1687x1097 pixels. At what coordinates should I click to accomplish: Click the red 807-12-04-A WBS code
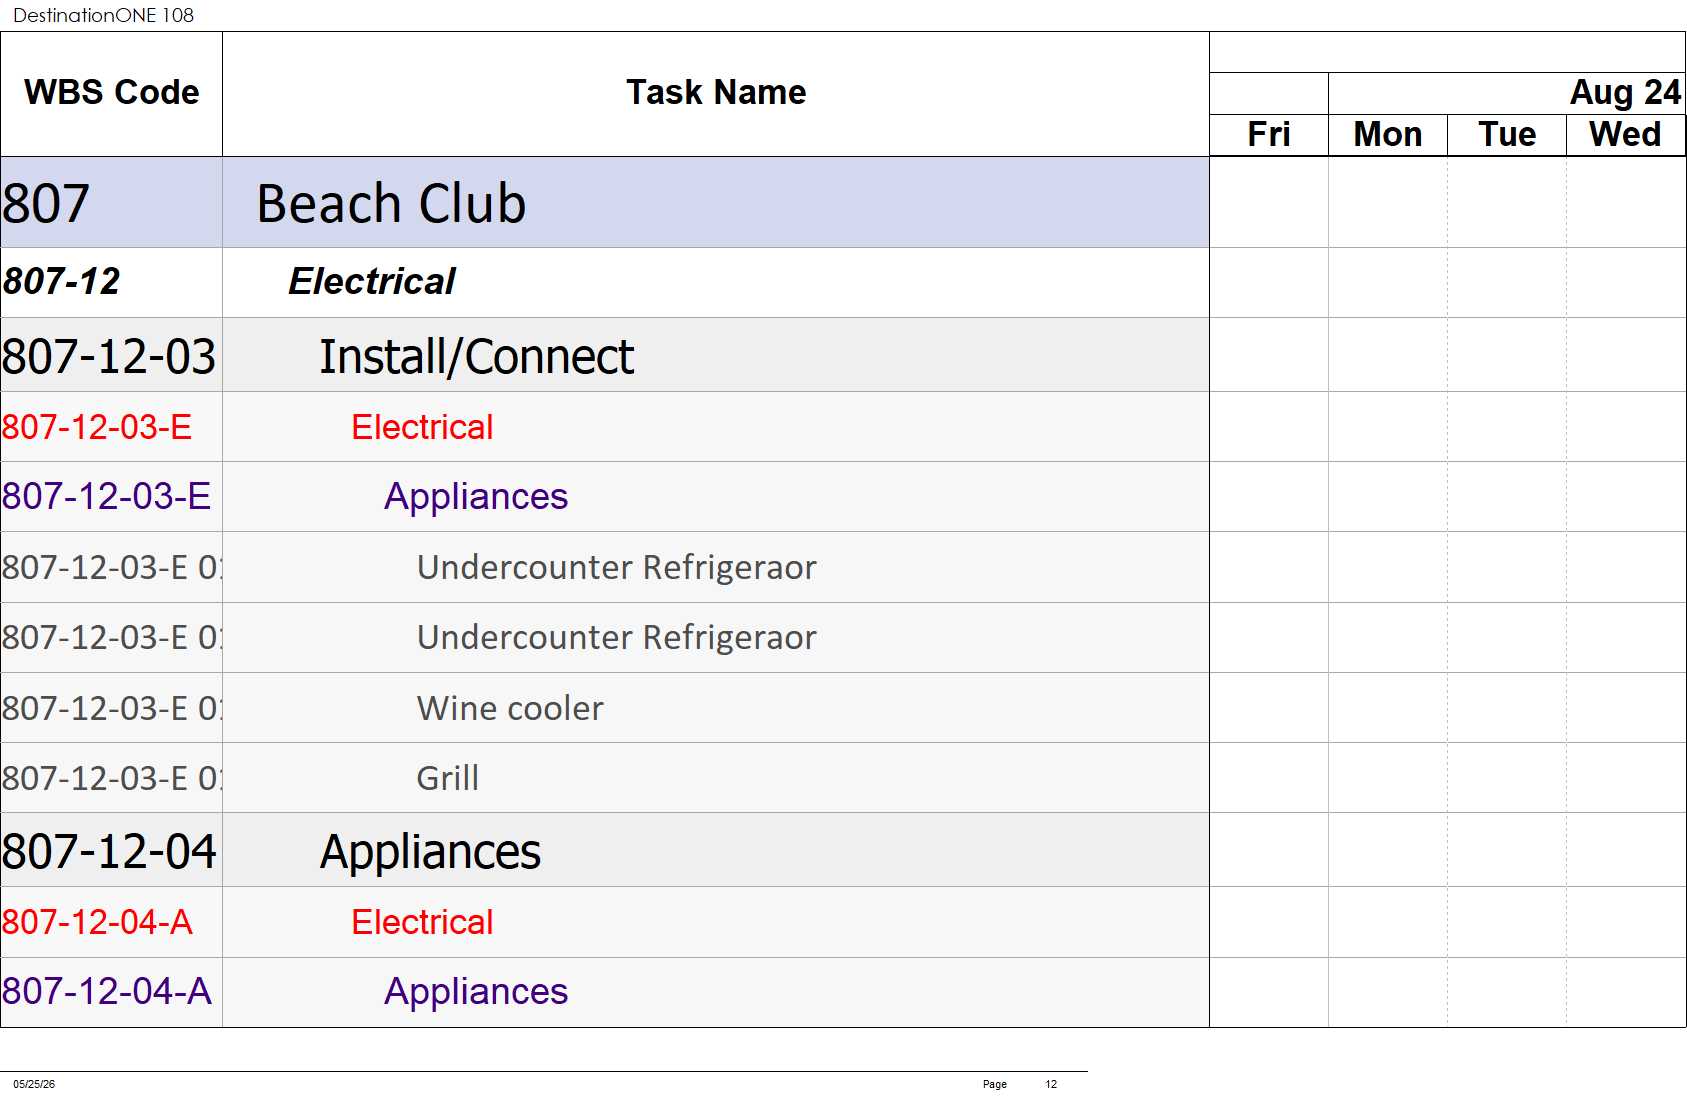tap(97, 922)
